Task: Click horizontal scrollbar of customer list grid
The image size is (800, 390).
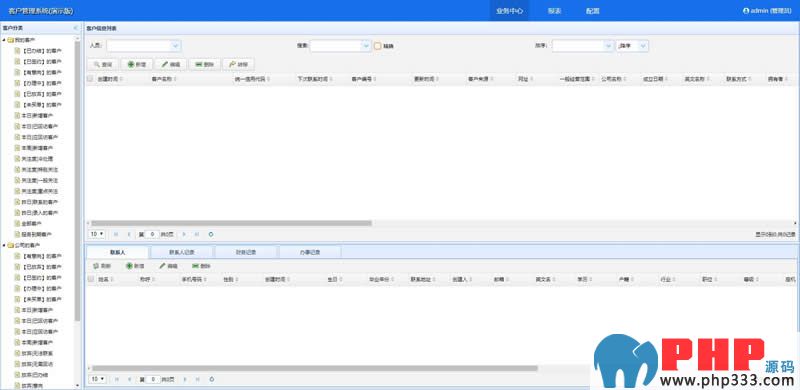Action: tap(232, 223)
